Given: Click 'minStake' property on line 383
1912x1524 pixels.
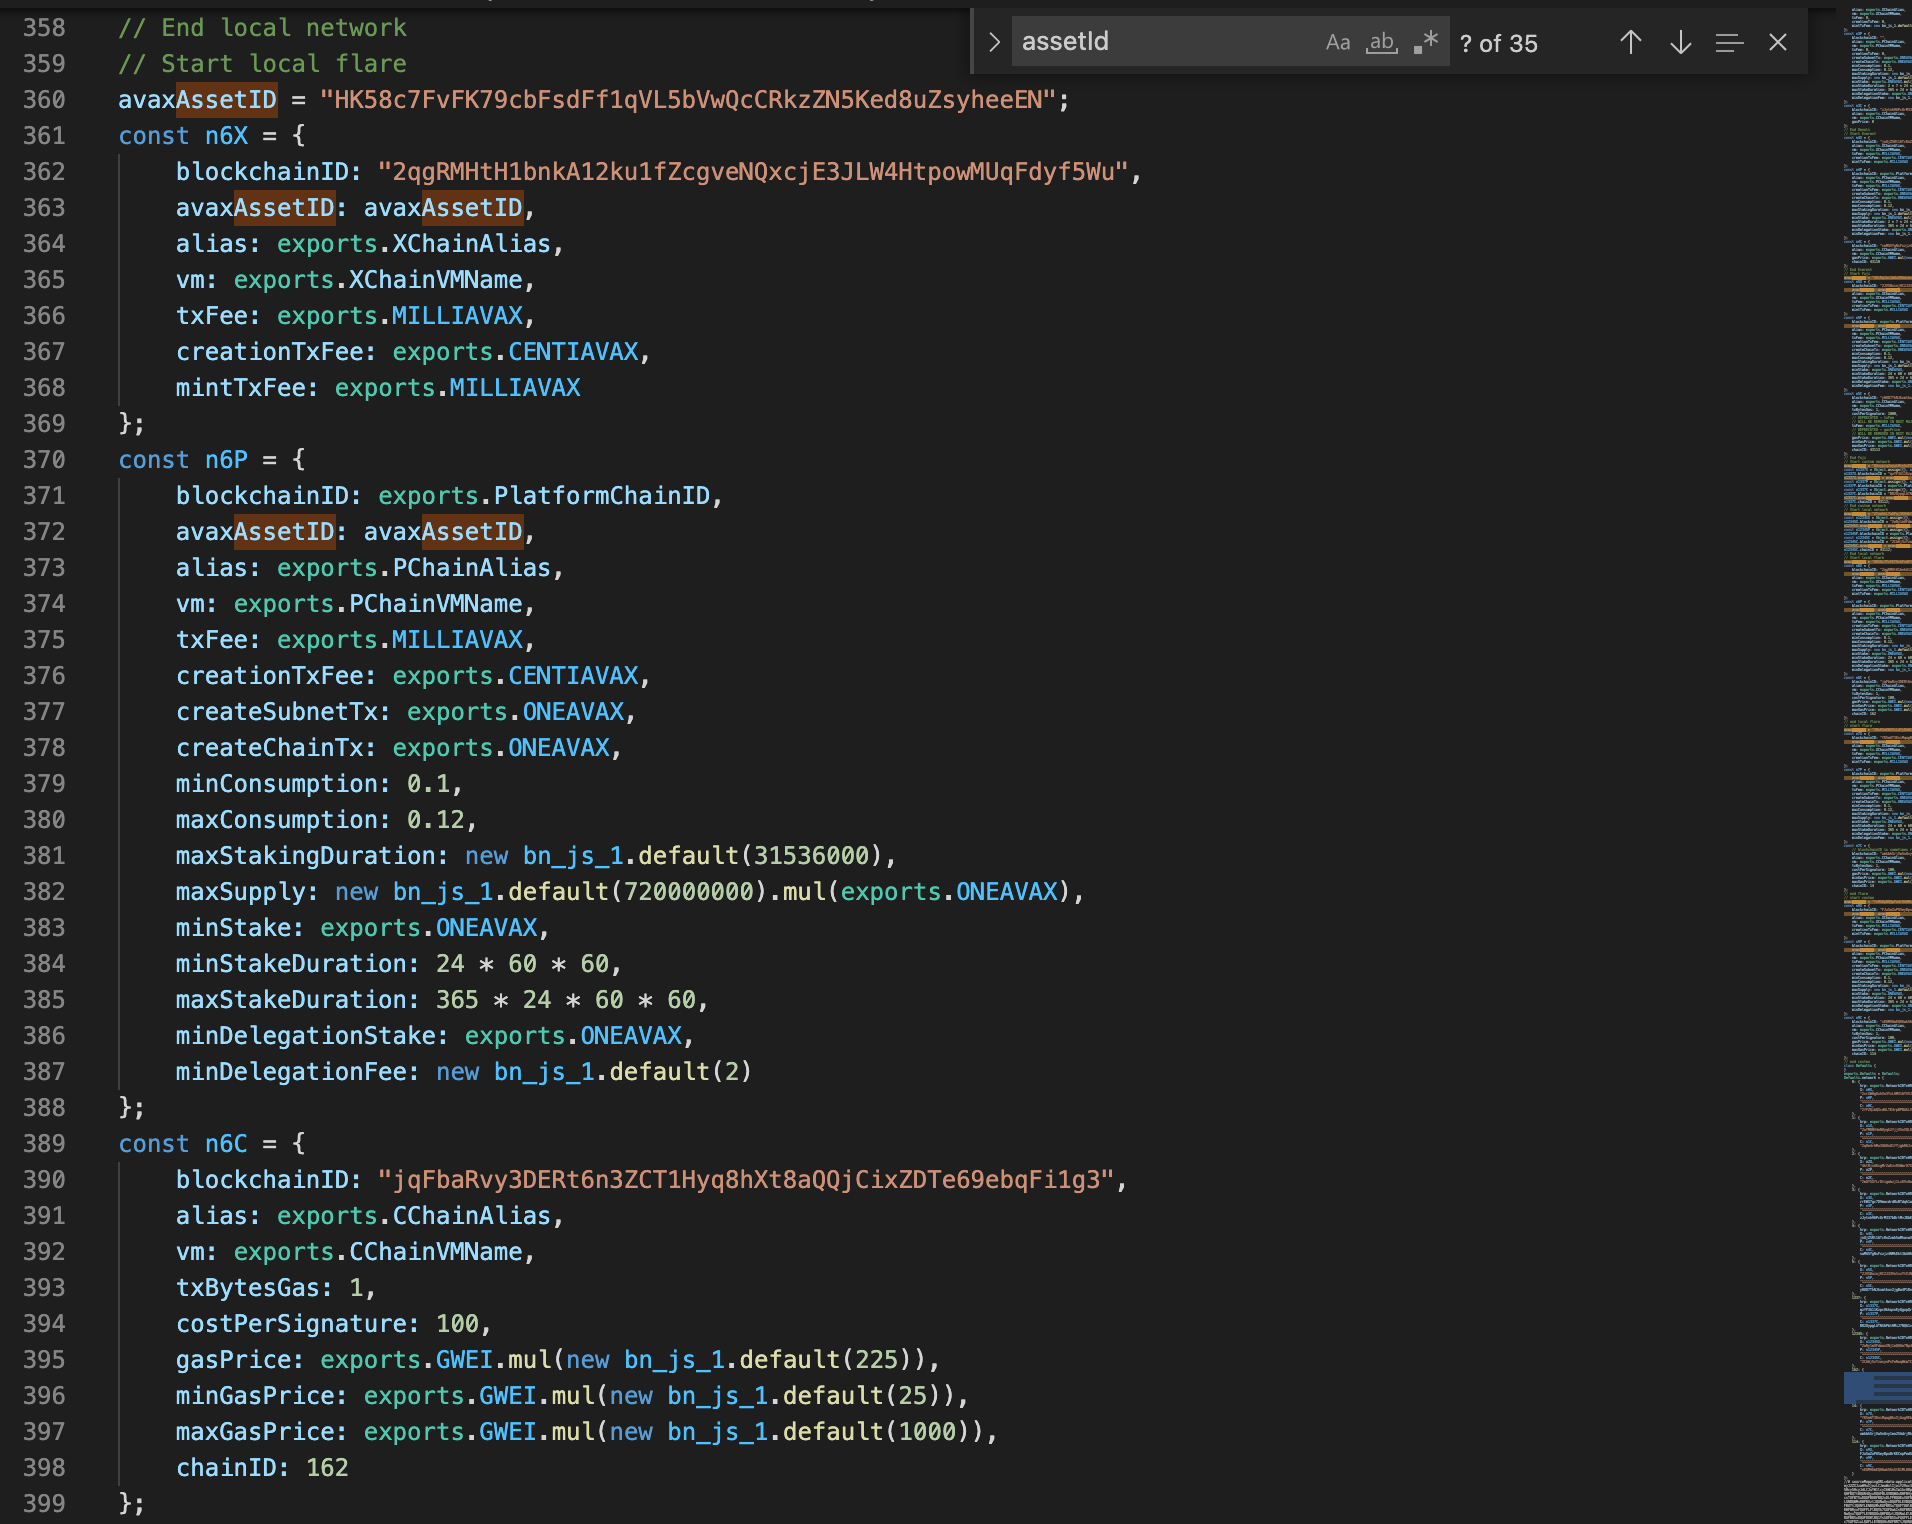Looking at the screenshot, I should 234,927.
